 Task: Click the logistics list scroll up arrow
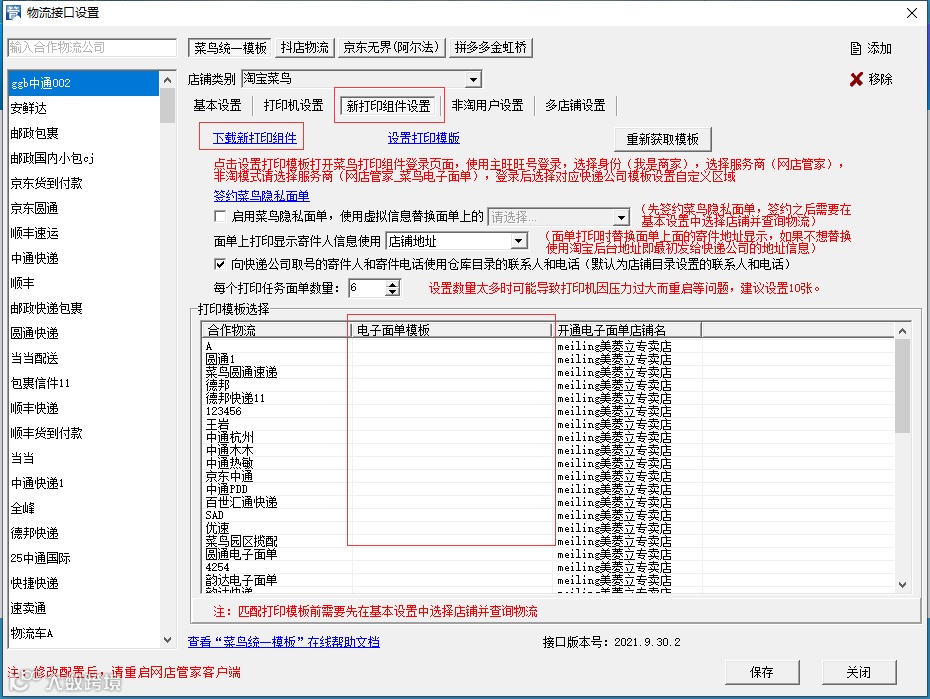167,80
